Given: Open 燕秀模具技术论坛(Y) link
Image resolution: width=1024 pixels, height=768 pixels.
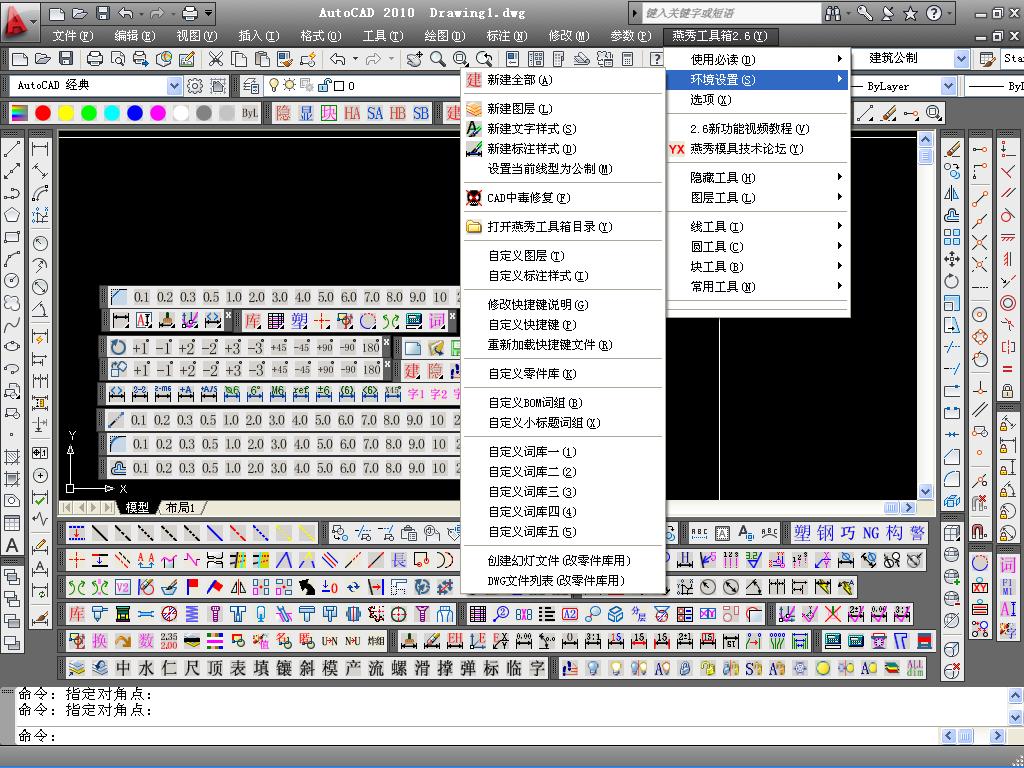Looking at the screenshot, I should (758, 149).
